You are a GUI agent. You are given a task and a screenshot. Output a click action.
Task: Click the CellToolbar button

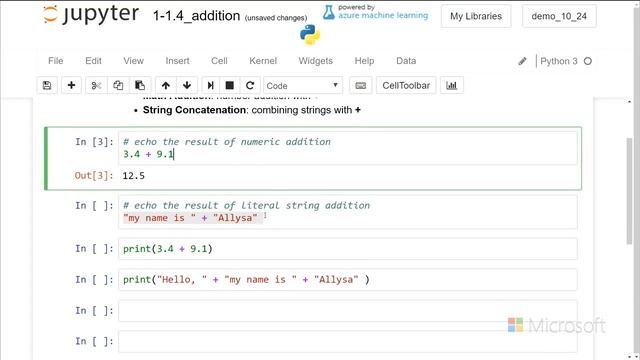point(406,85)
